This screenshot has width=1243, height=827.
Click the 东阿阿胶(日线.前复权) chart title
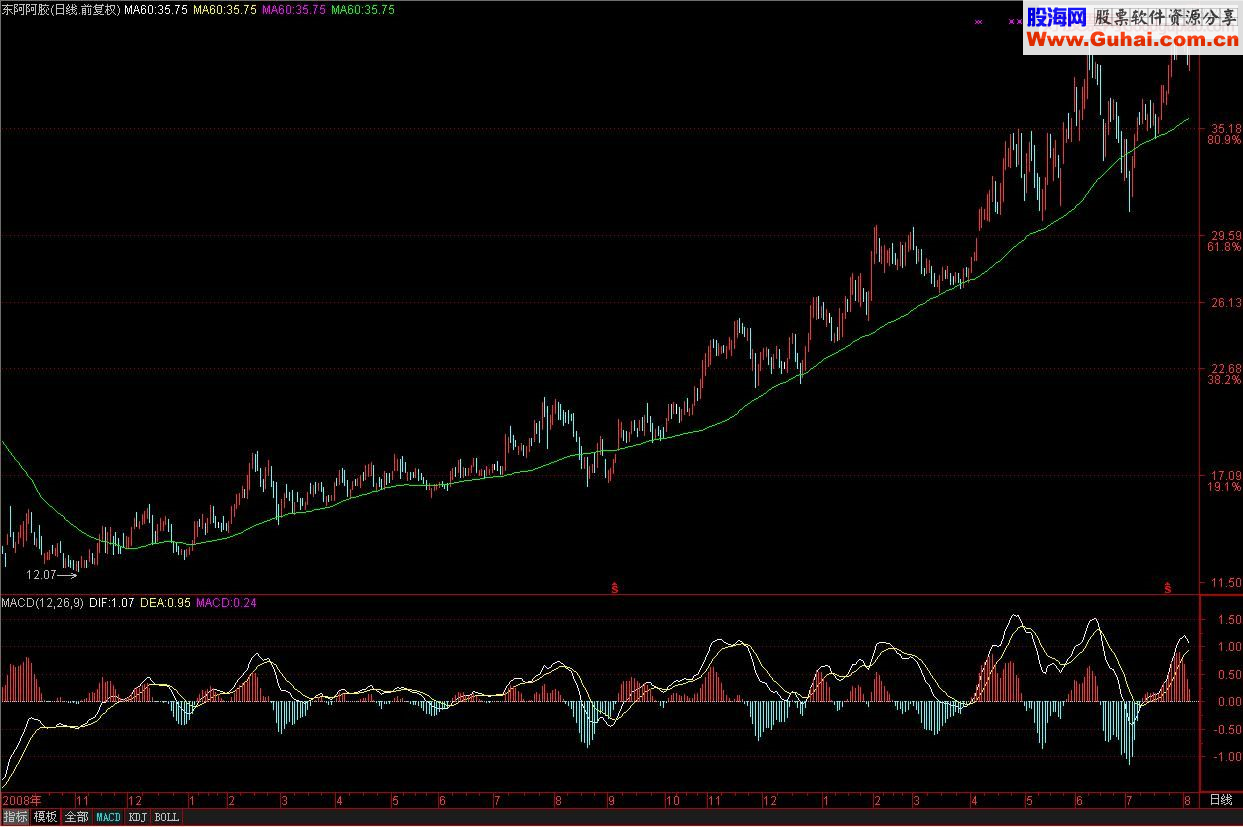click(x=60, y=9)
